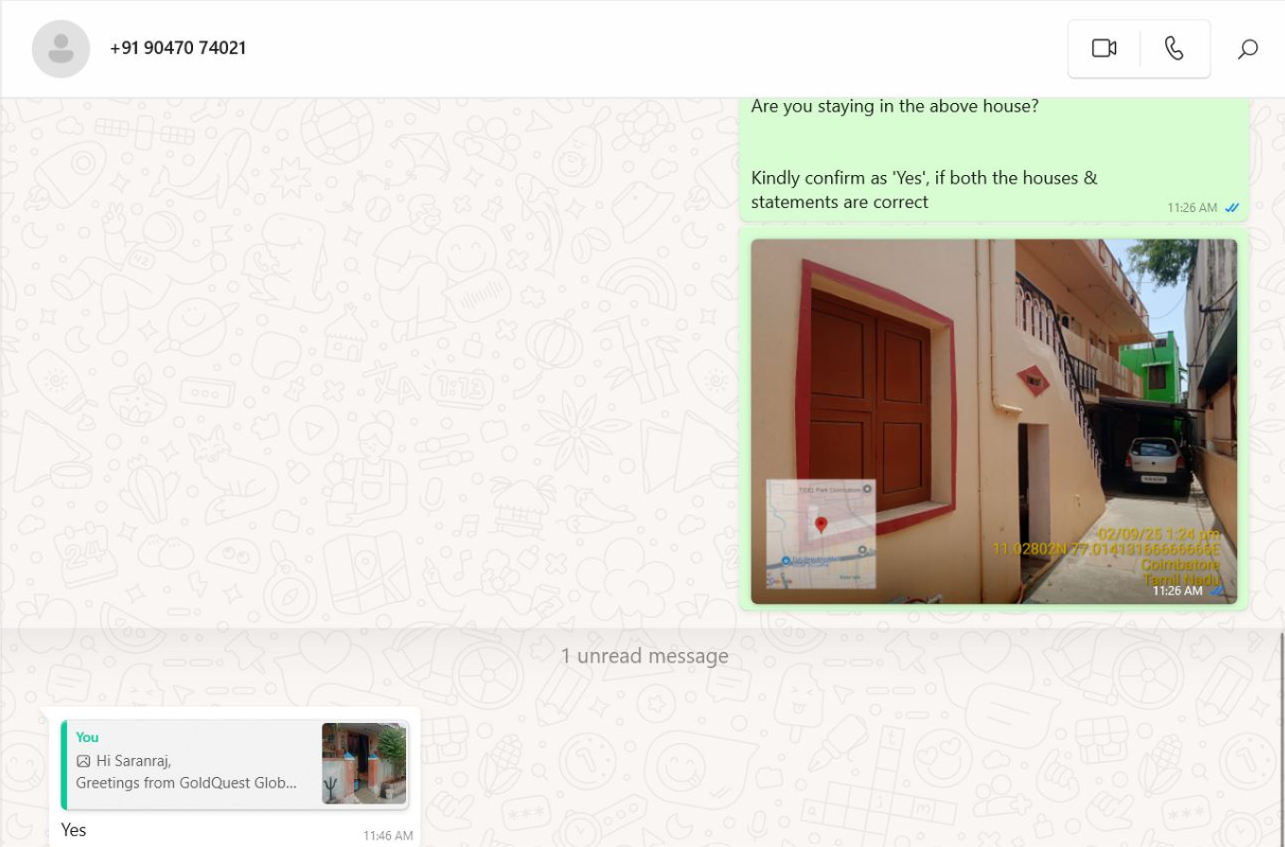The width and height of the screenshot is (1285, 847).
Task: Open the contact's profile picture
Action: click(61, 49)
